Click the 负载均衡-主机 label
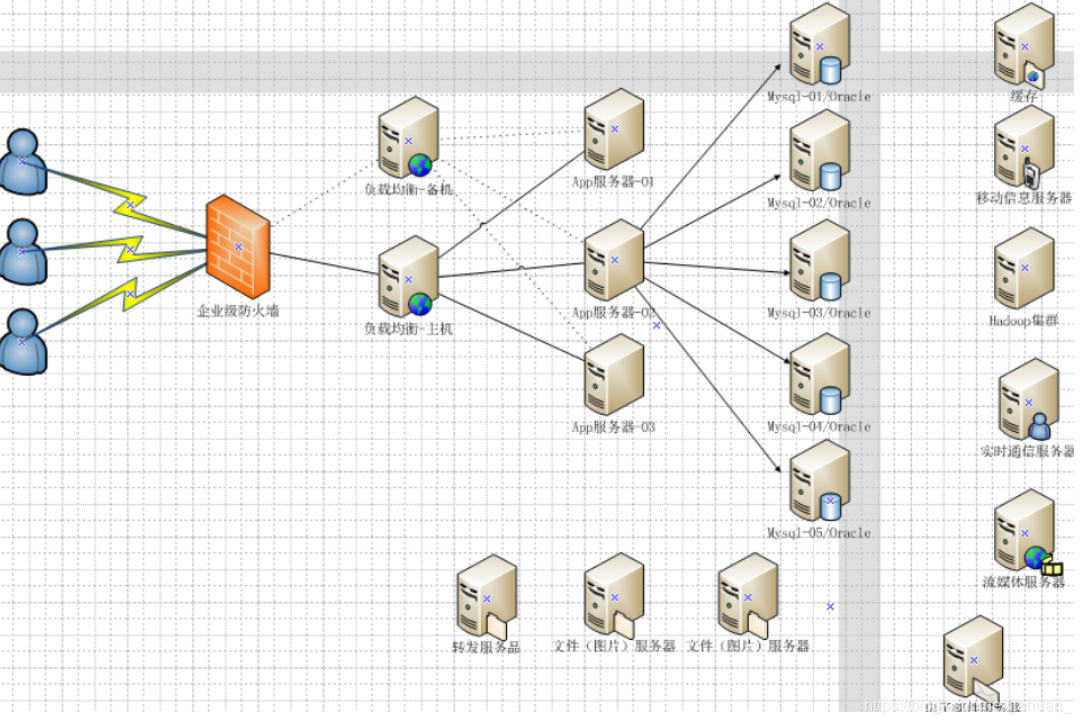The height and width of the screenshot is (724, 1081). pos(408,329)
